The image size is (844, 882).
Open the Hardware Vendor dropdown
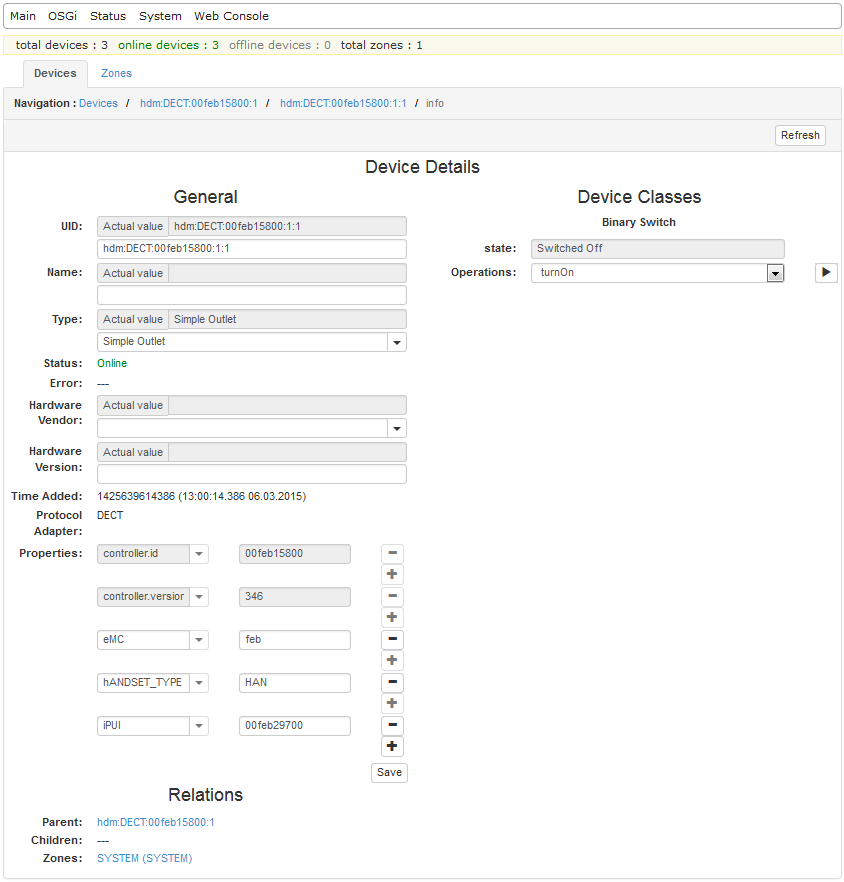397,428
